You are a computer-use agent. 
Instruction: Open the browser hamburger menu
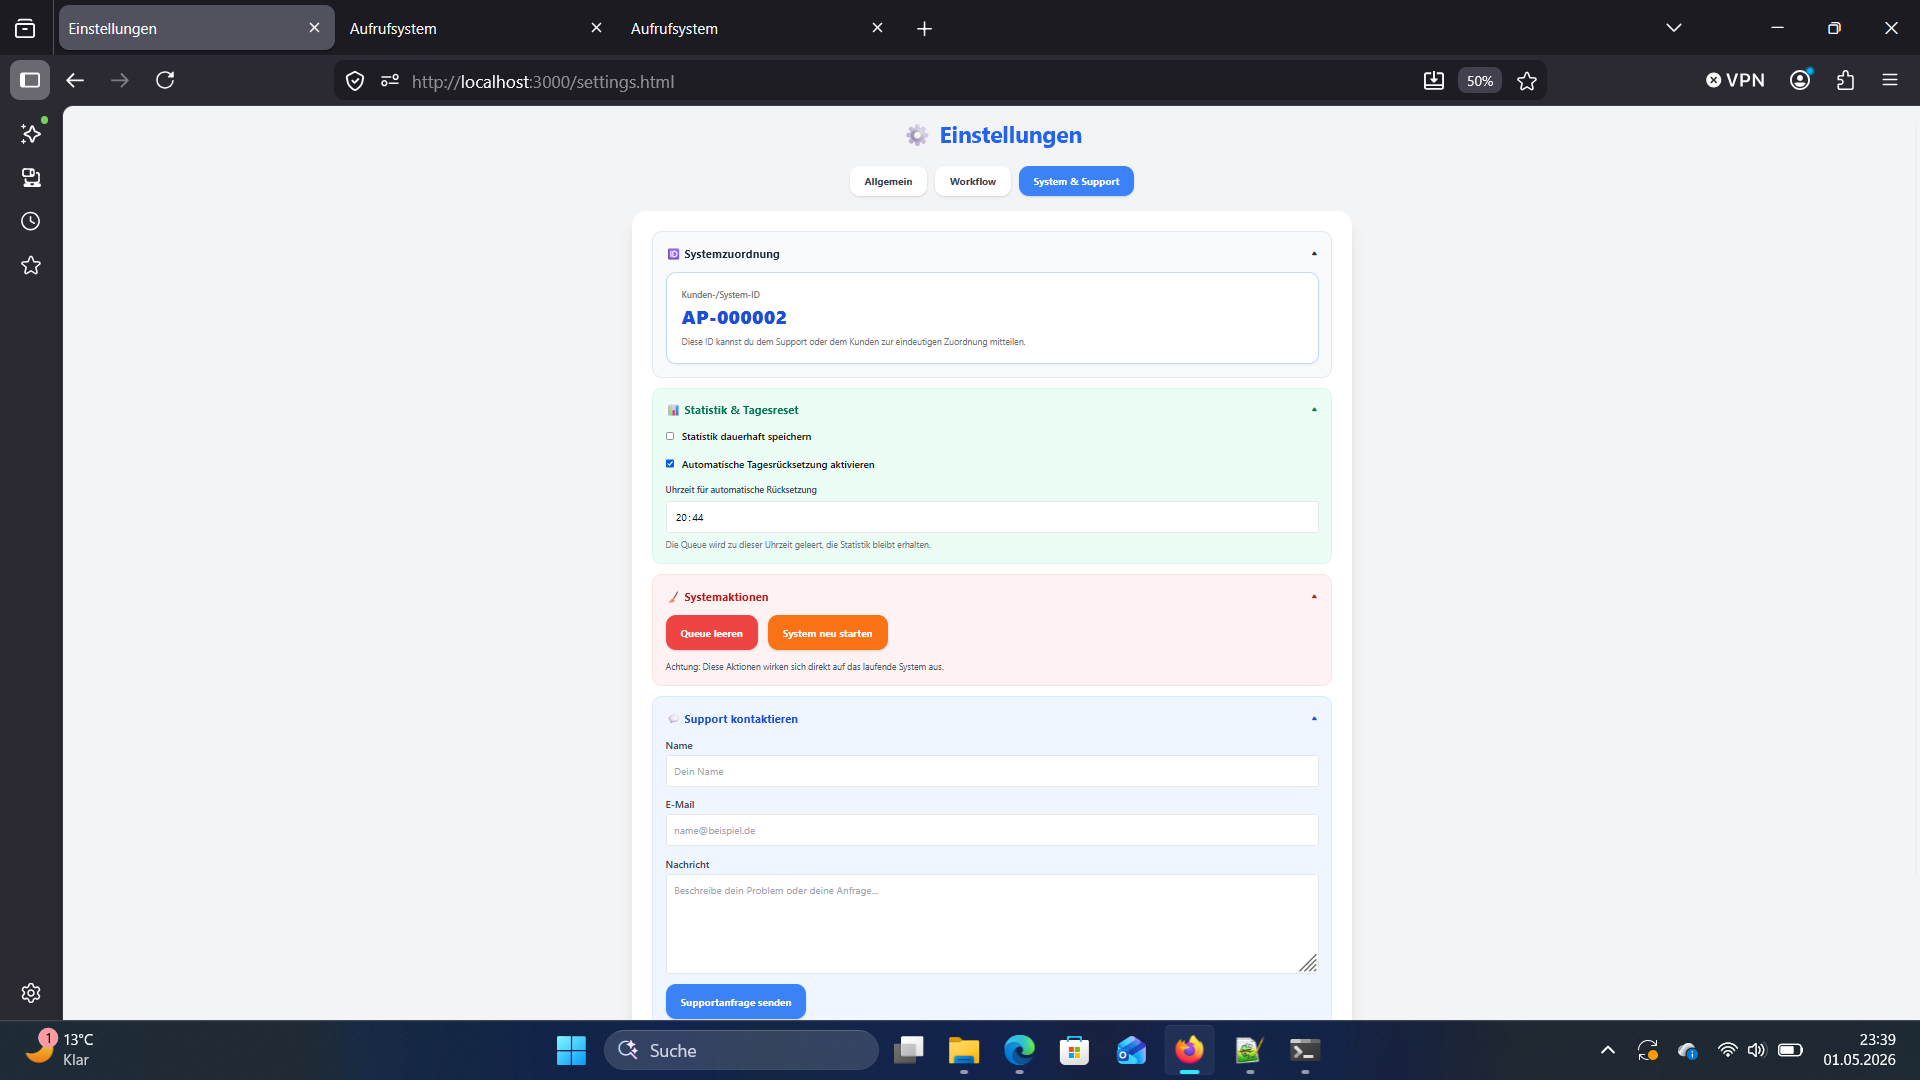pyautogui.click(x=1889, y=80)
